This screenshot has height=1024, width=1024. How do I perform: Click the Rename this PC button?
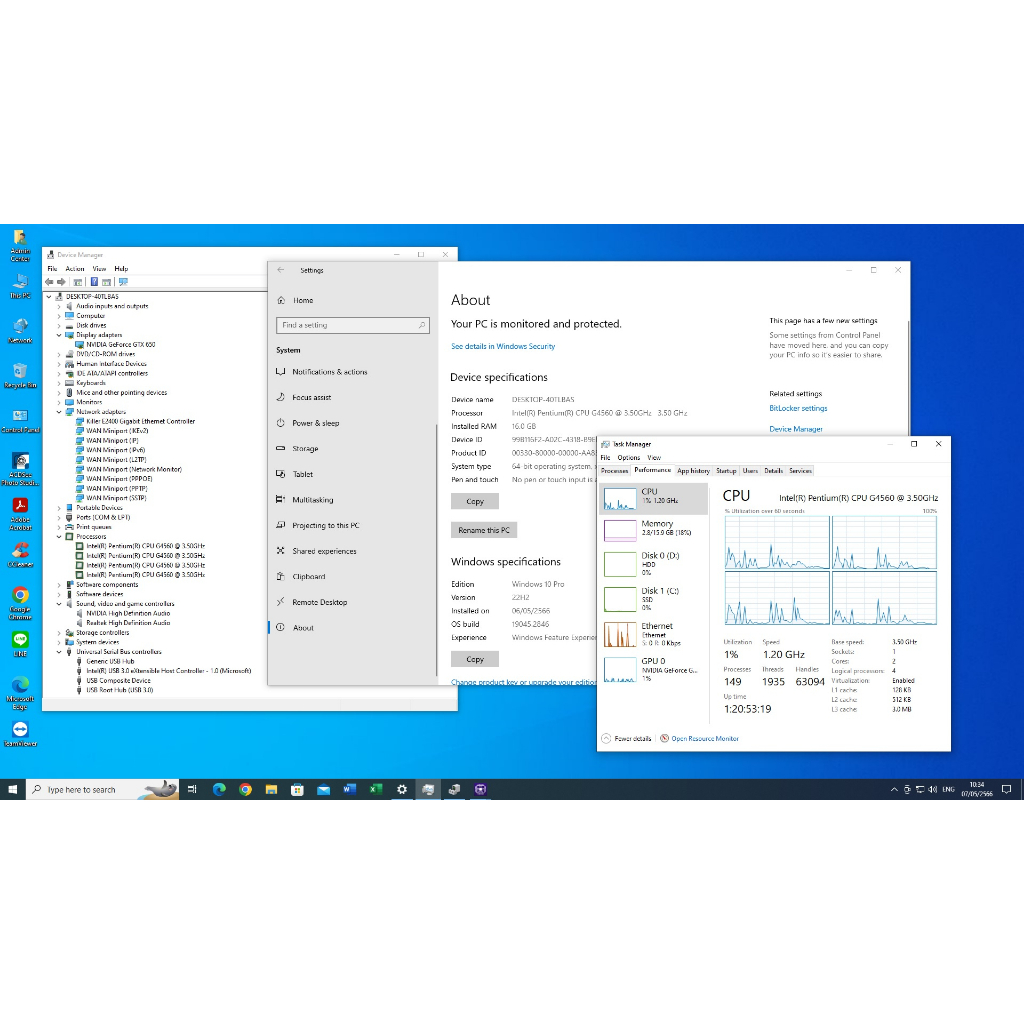pos(484,530)
